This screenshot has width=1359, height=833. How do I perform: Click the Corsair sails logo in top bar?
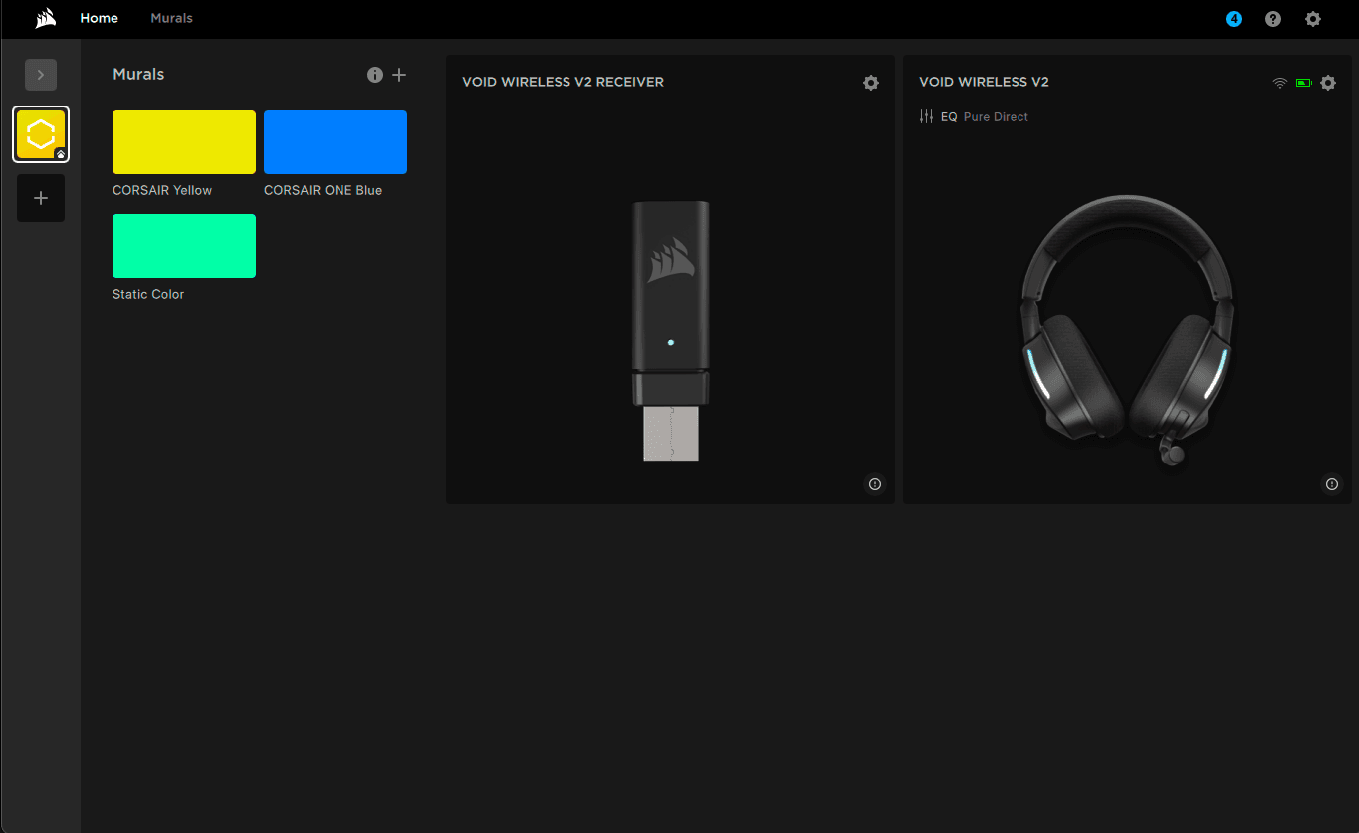click(x=46, y=19)
